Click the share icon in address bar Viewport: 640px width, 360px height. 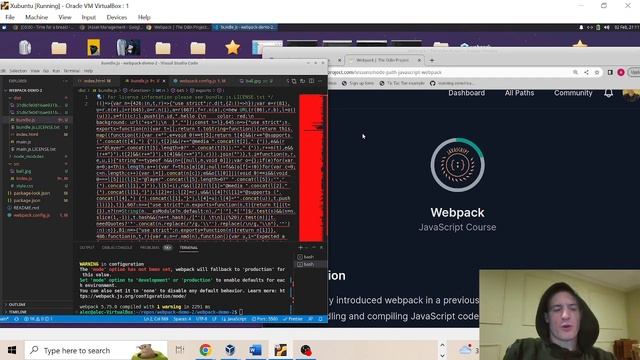click(586, 72)
